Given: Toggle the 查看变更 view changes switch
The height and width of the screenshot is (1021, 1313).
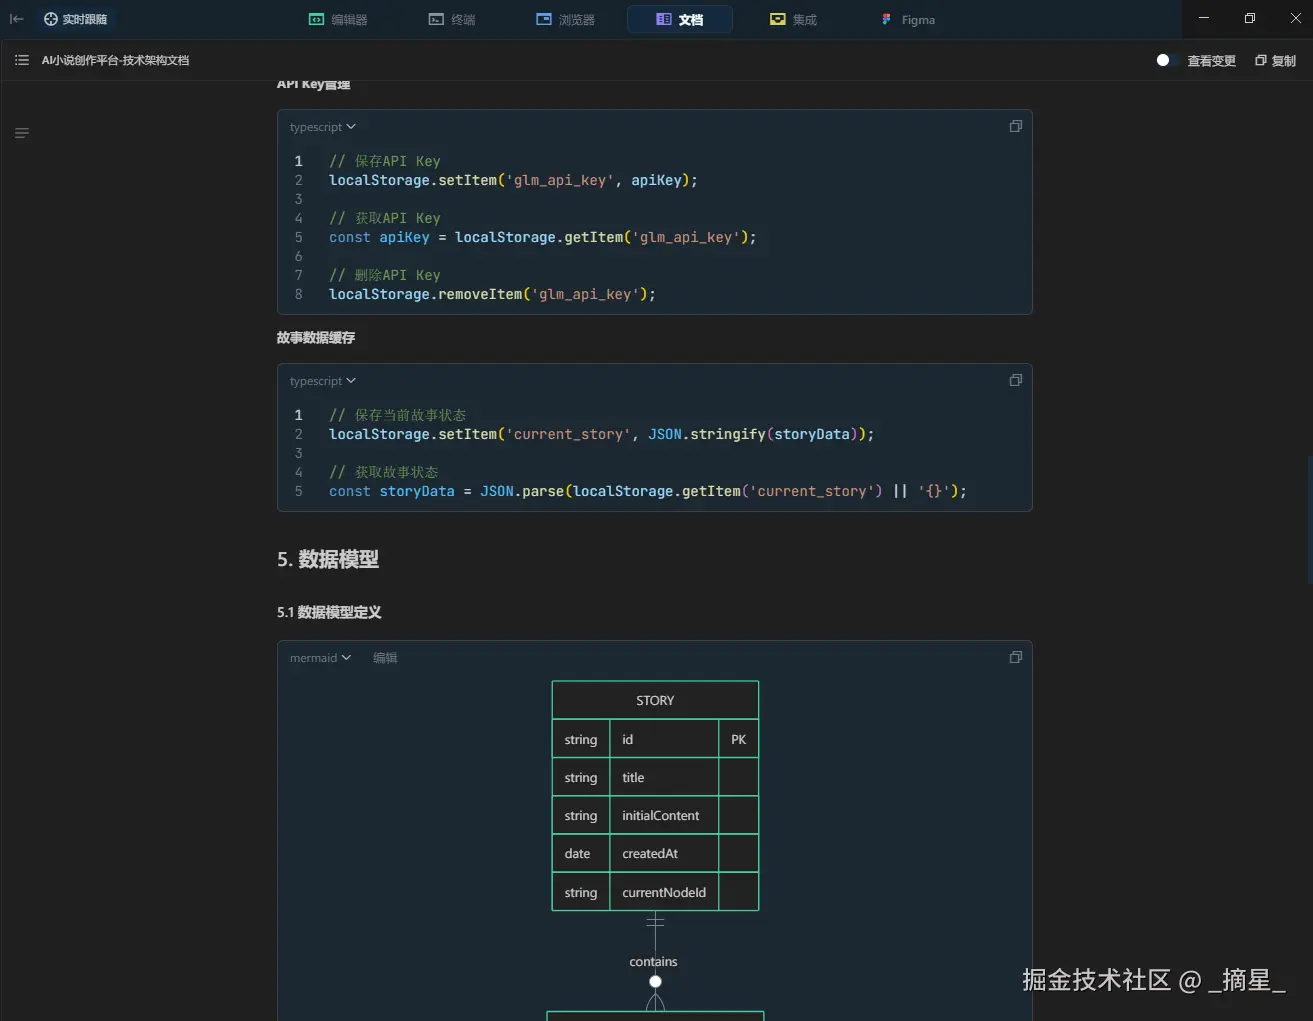Looking at the screenshot, I should (1163, 60).
